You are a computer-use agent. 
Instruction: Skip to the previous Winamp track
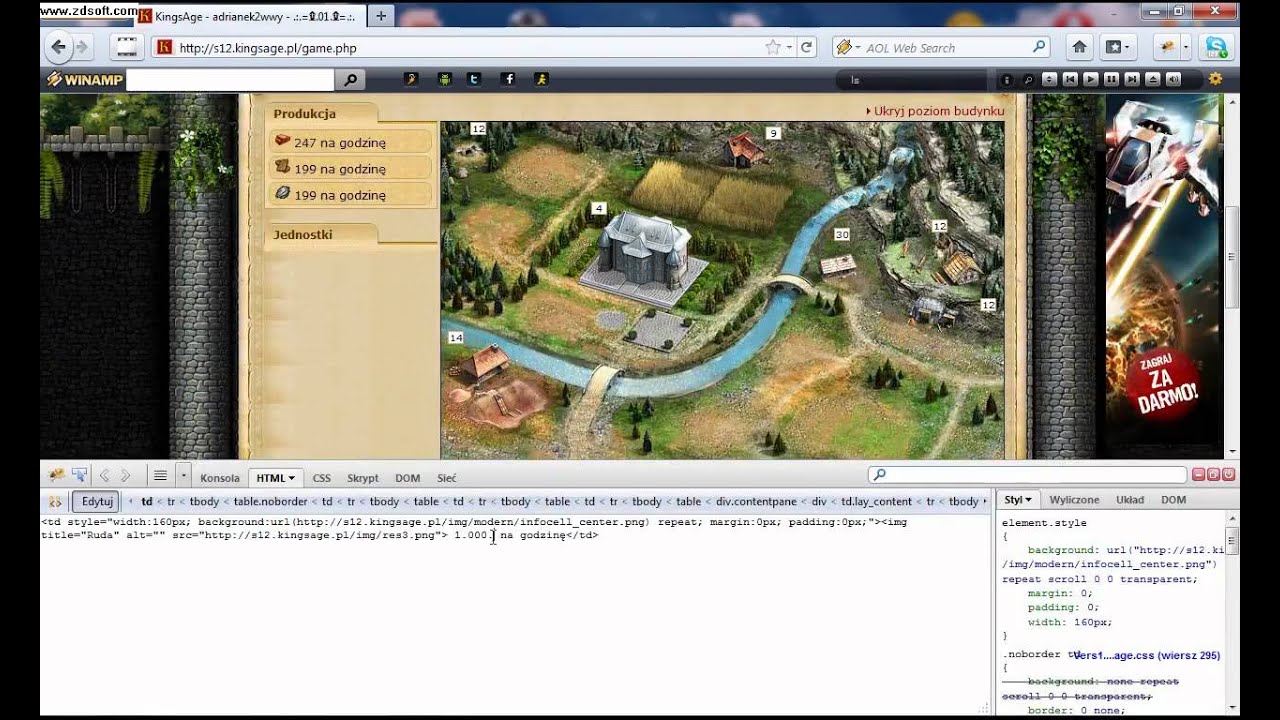(x=1070, y=79)
